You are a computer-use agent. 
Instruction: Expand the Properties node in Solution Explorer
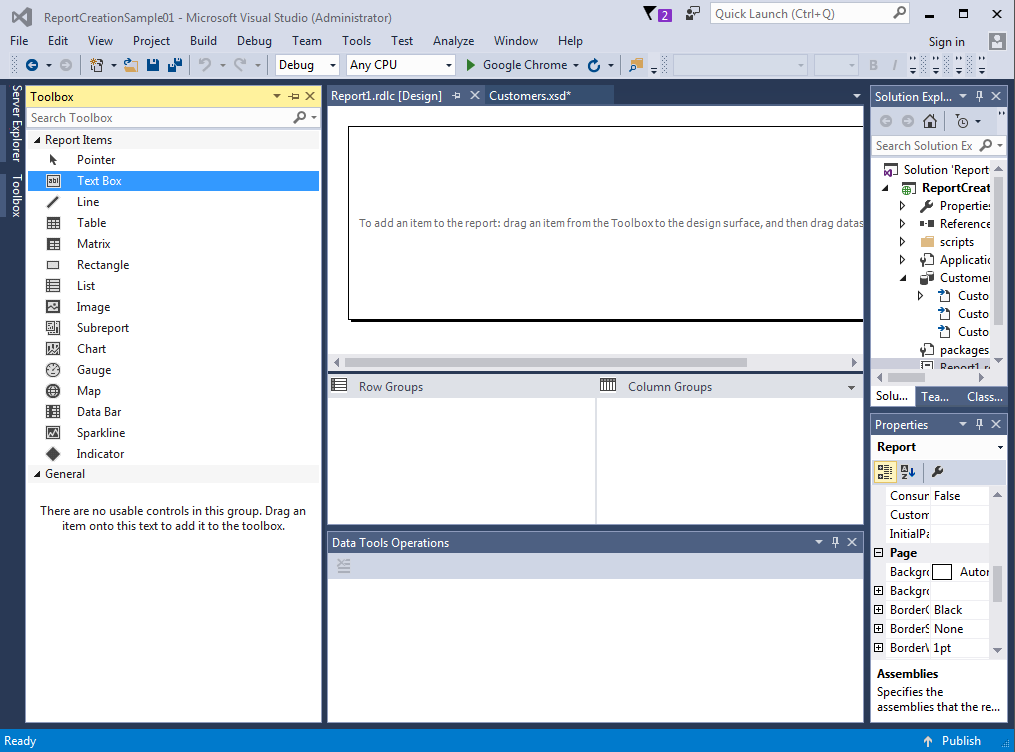coord(902,206)
